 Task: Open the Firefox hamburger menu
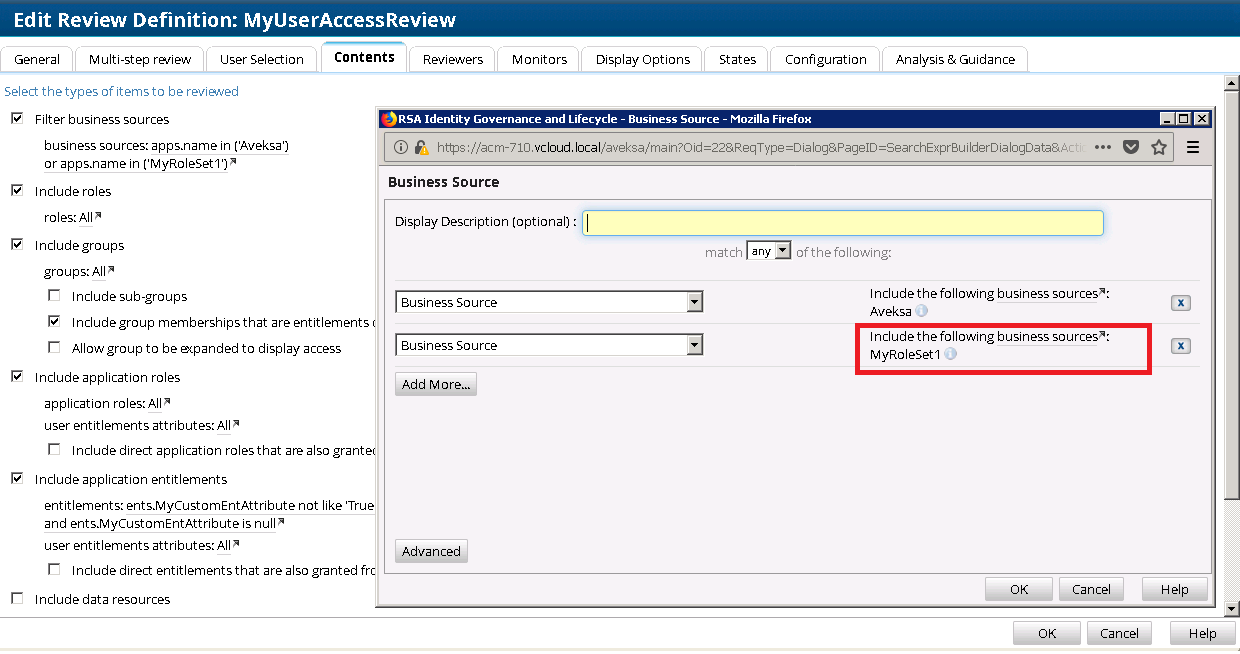click(x=1193, y=147)
